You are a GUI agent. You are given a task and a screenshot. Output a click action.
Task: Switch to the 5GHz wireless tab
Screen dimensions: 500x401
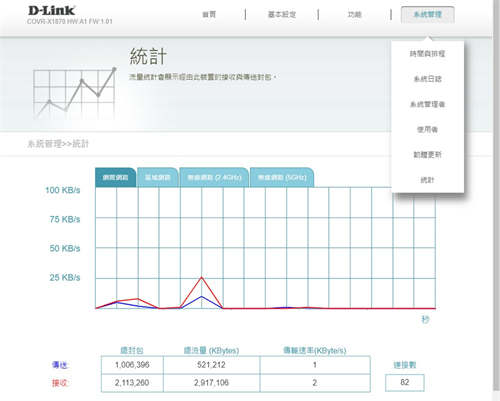click(282, 177)
